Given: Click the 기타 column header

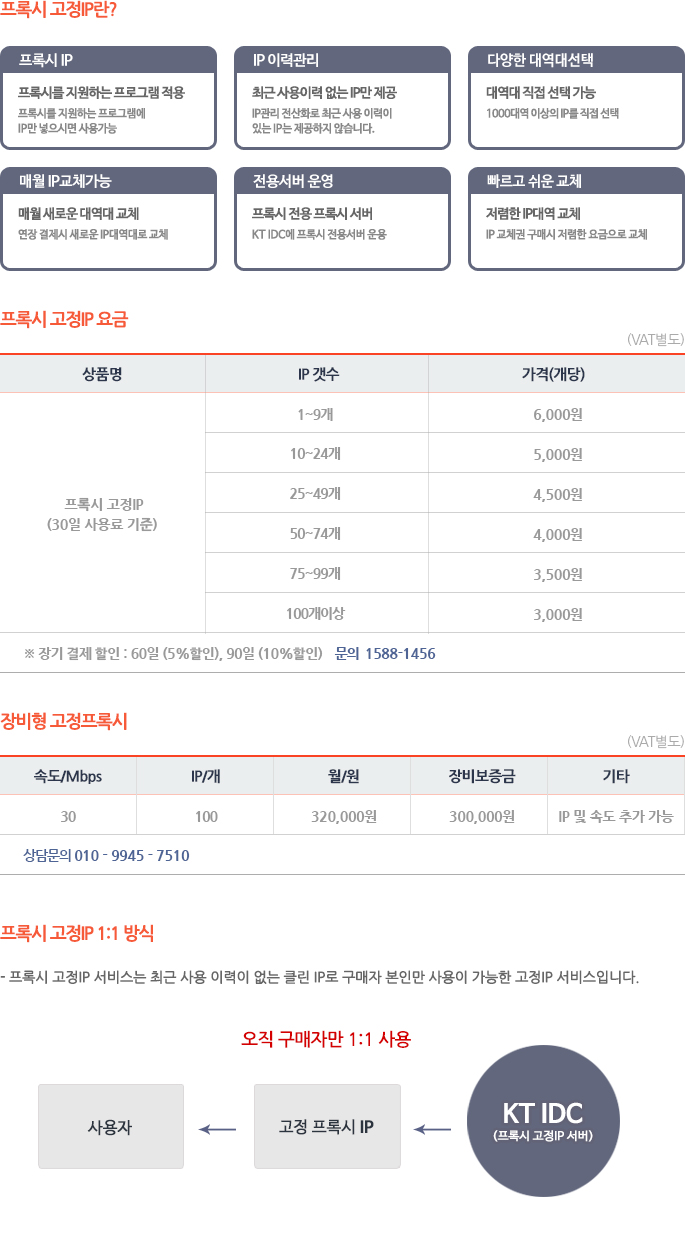Looking at the screenshot, I should coord(616,776).
